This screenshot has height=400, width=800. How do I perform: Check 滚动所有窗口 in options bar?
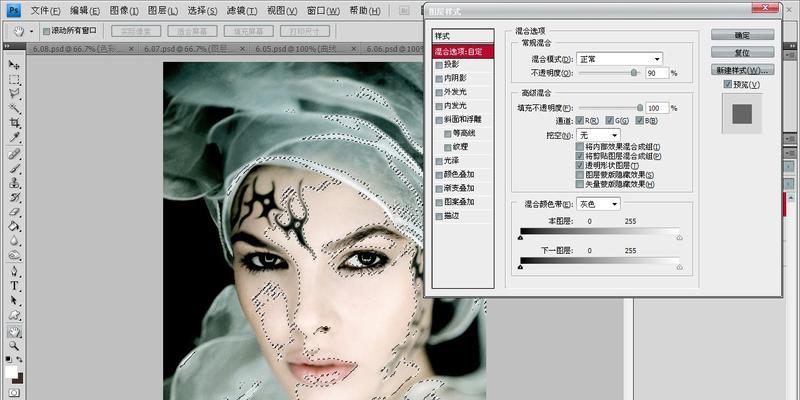coord(46,31)
